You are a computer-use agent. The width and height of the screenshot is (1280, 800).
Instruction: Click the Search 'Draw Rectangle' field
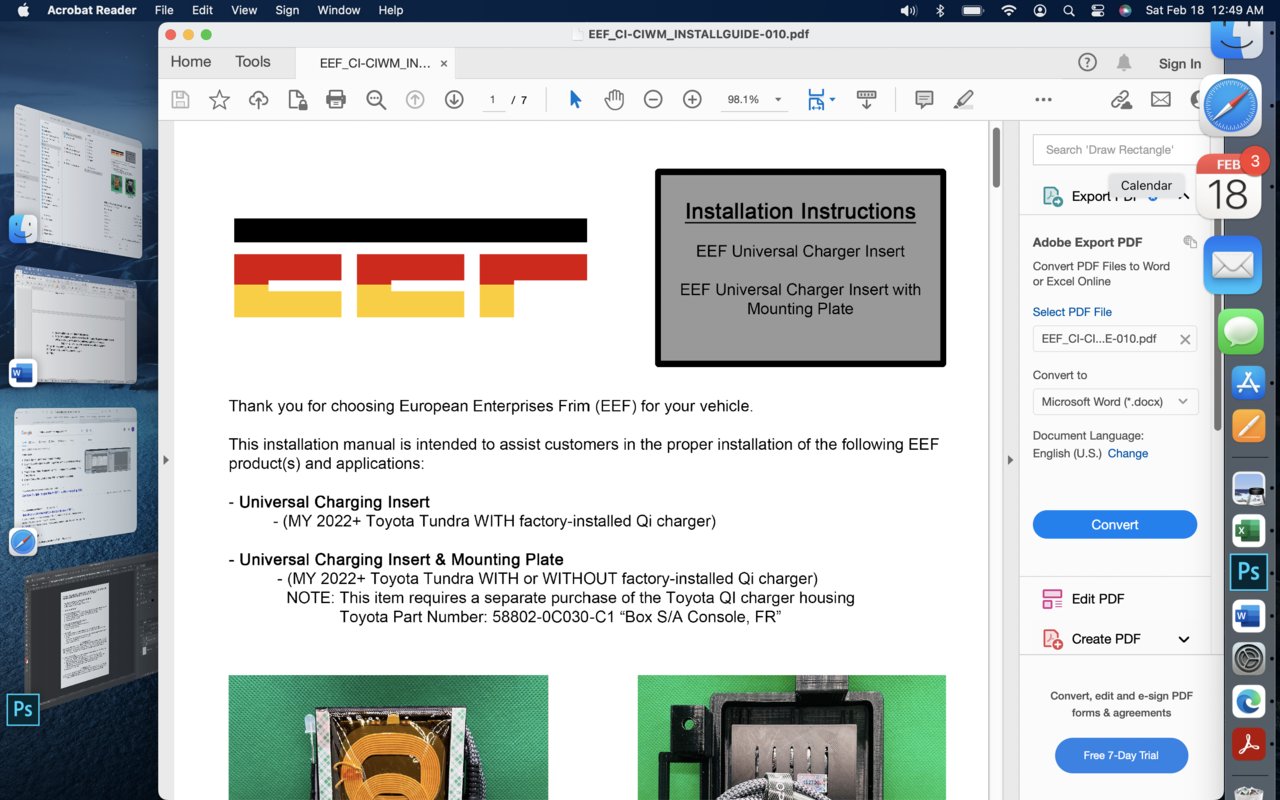1119,150
